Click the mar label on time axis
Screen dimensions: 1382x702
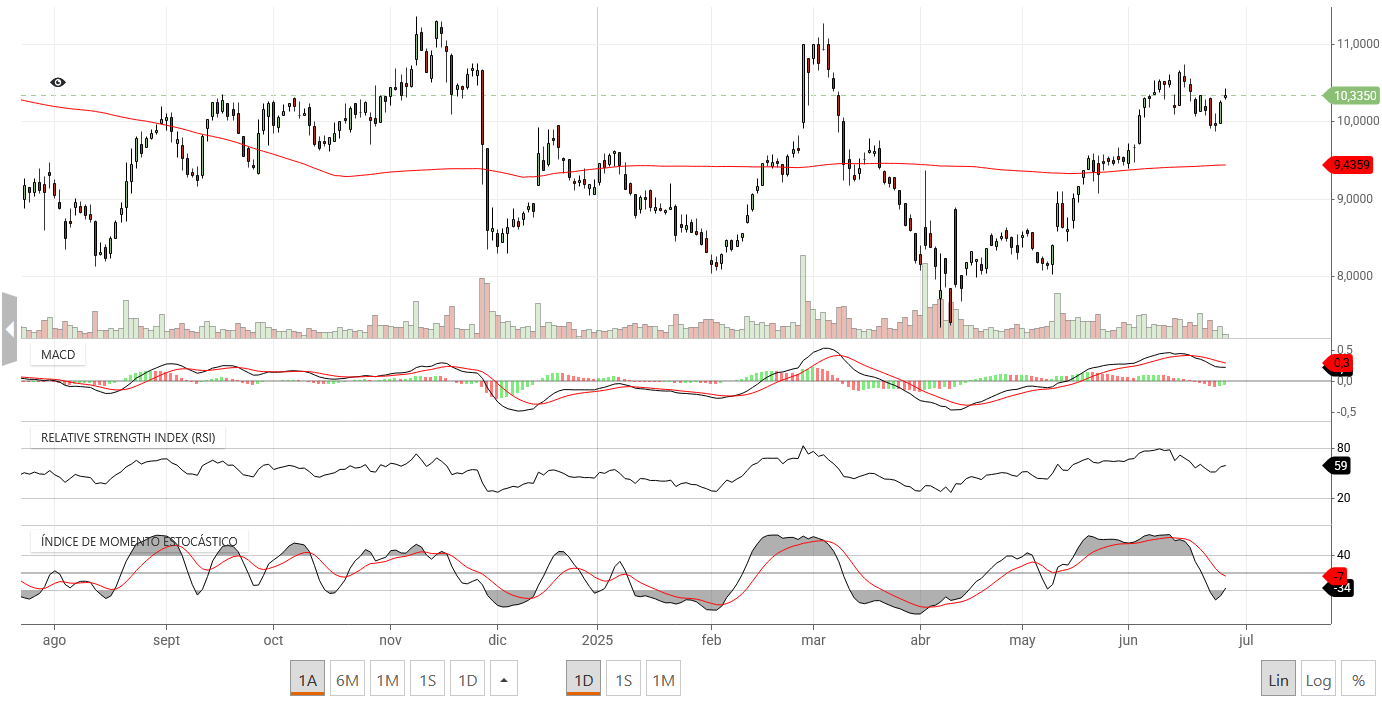click(x=813, y=640)
